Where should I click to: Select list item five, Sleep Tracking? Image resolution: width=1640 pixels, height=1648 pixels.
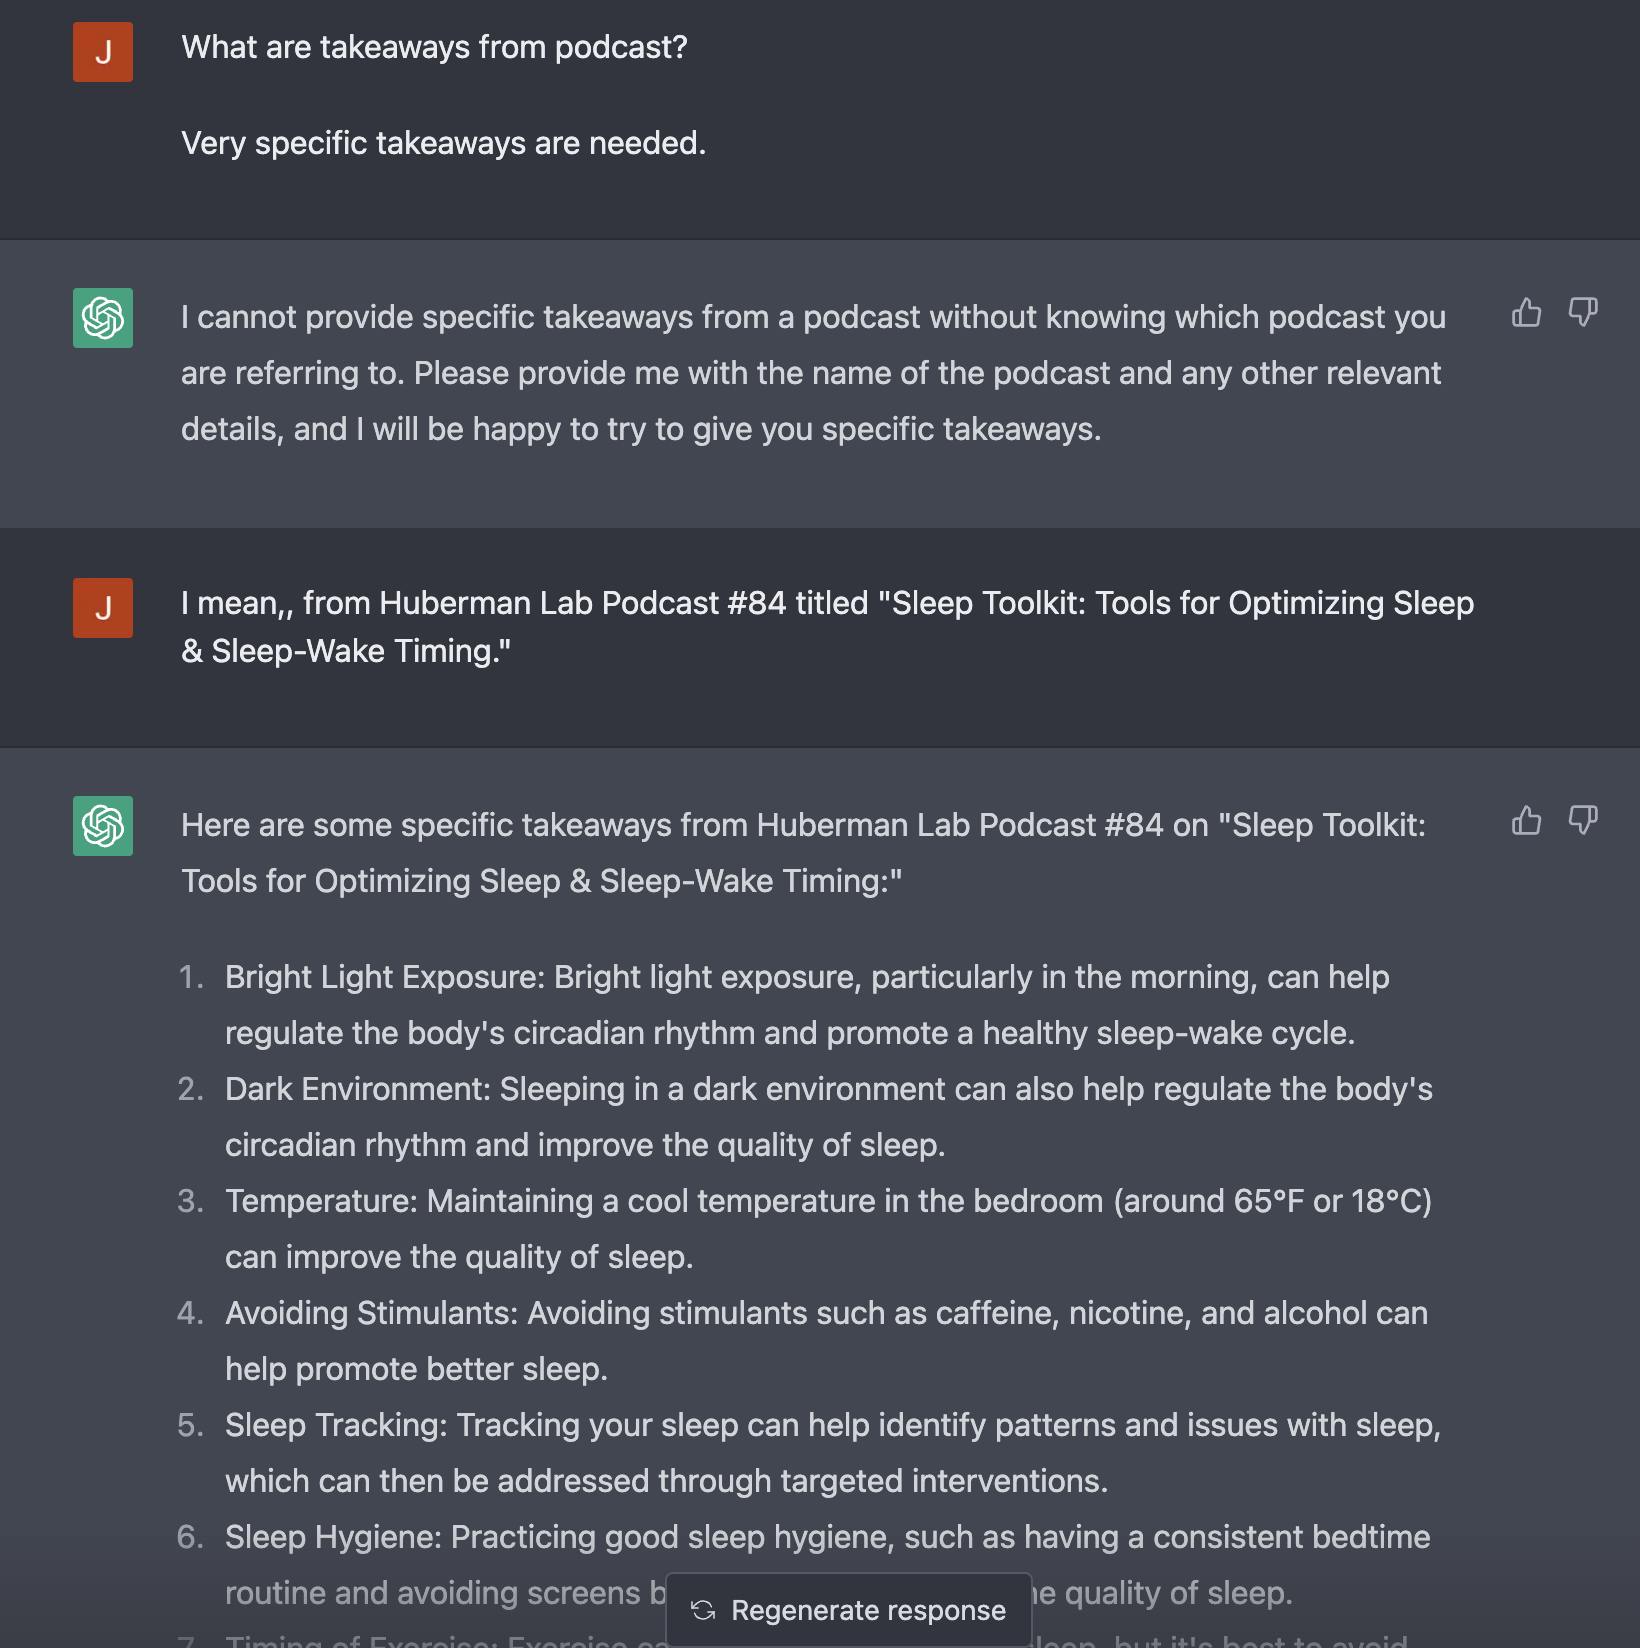(x=832, y=1453)
